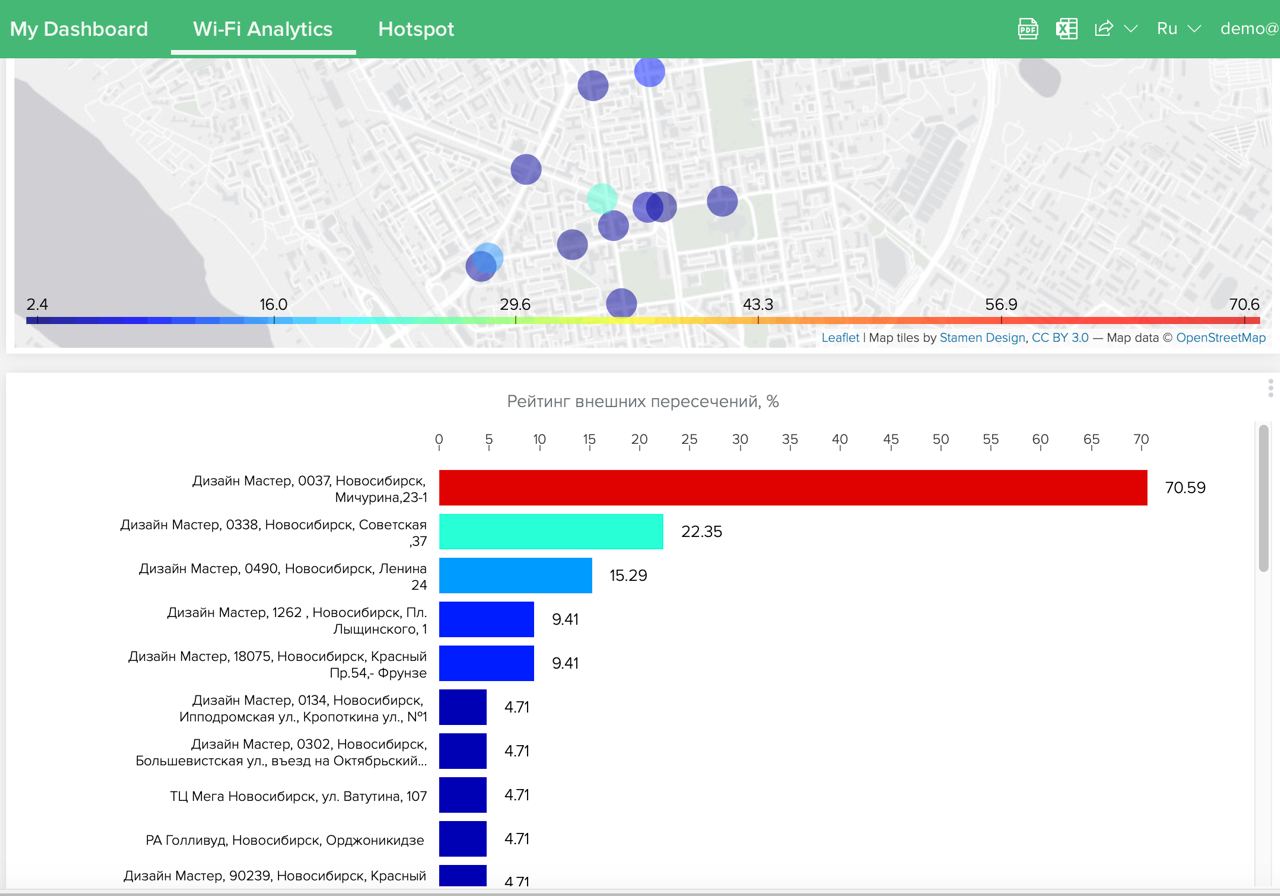Click the blue 15.29 bar for Ленина 24
Image resolution: width=1280 pixels, height=896 pixels.
point(515,576)
